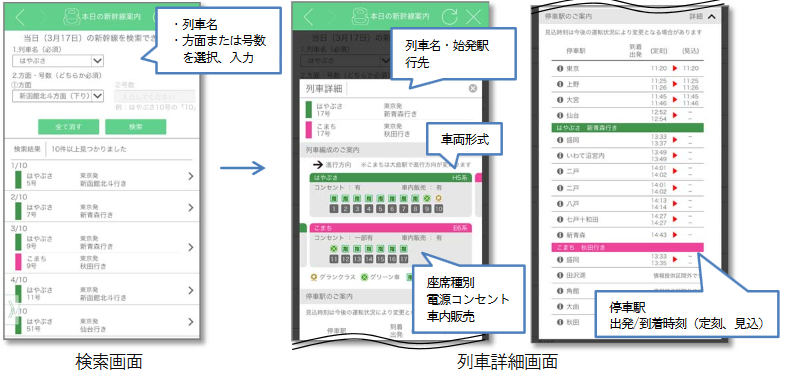The height and width of the screenshot is (373, 786).
Task: Click the 進行方向 direction arrow indicator
Action: [x=319, y=164]
